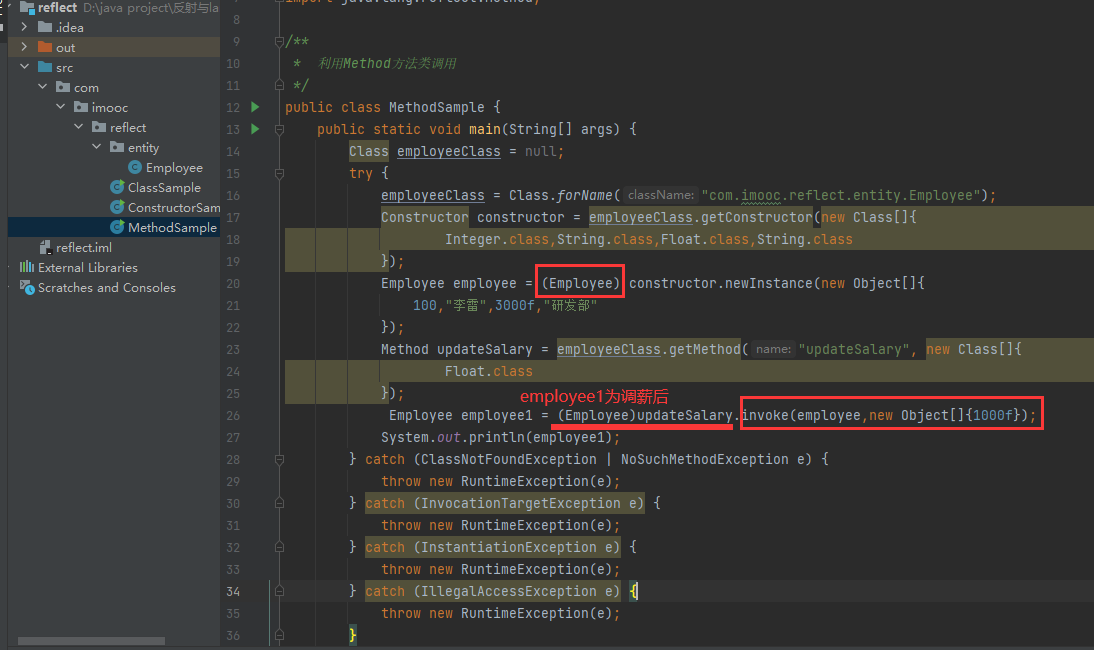Viewport: 1094px width, 650px height.
Task: Click line number 26 in gutter
Action: pyautogui.click(x=233, y=415)
